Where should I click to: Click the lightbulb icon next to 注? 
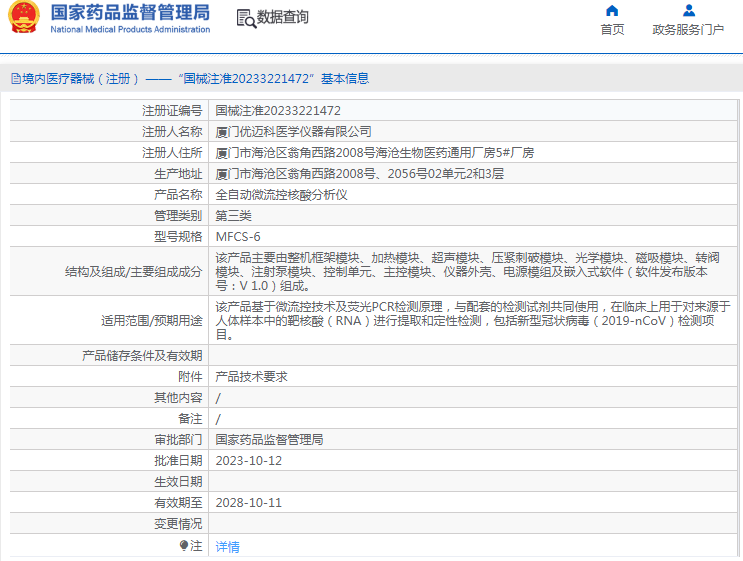pyautogui.click(x=184, y=546)
